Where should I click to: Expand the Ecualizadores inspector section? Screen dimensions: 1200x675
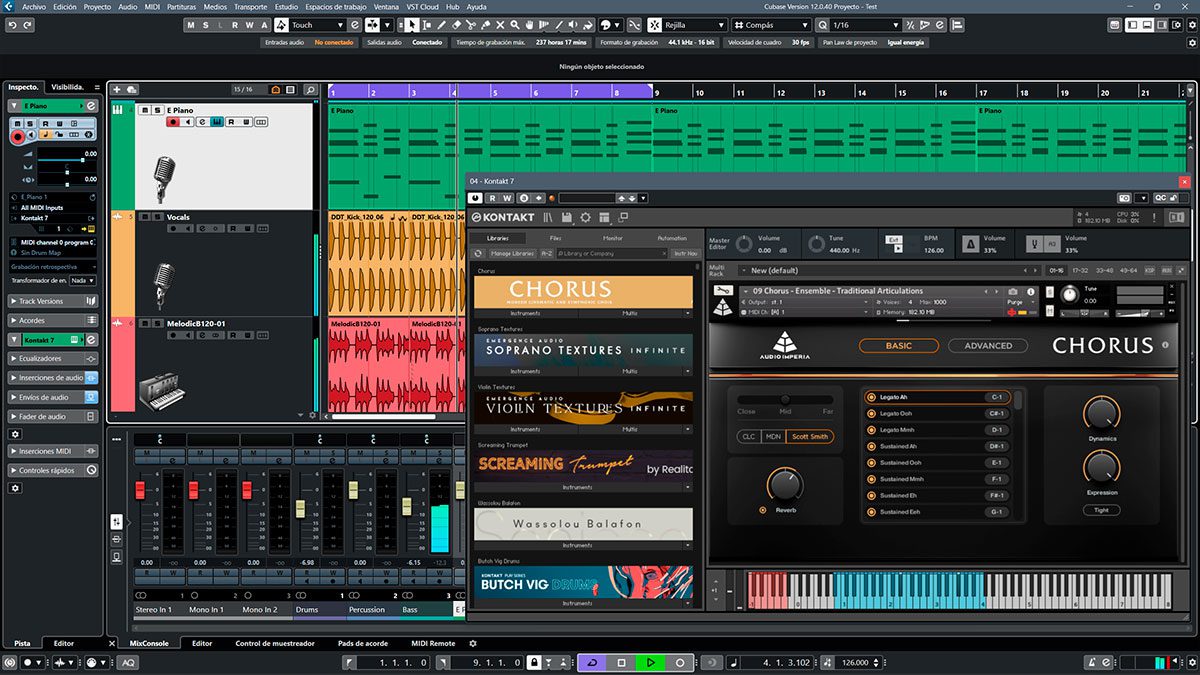(53, 358)
